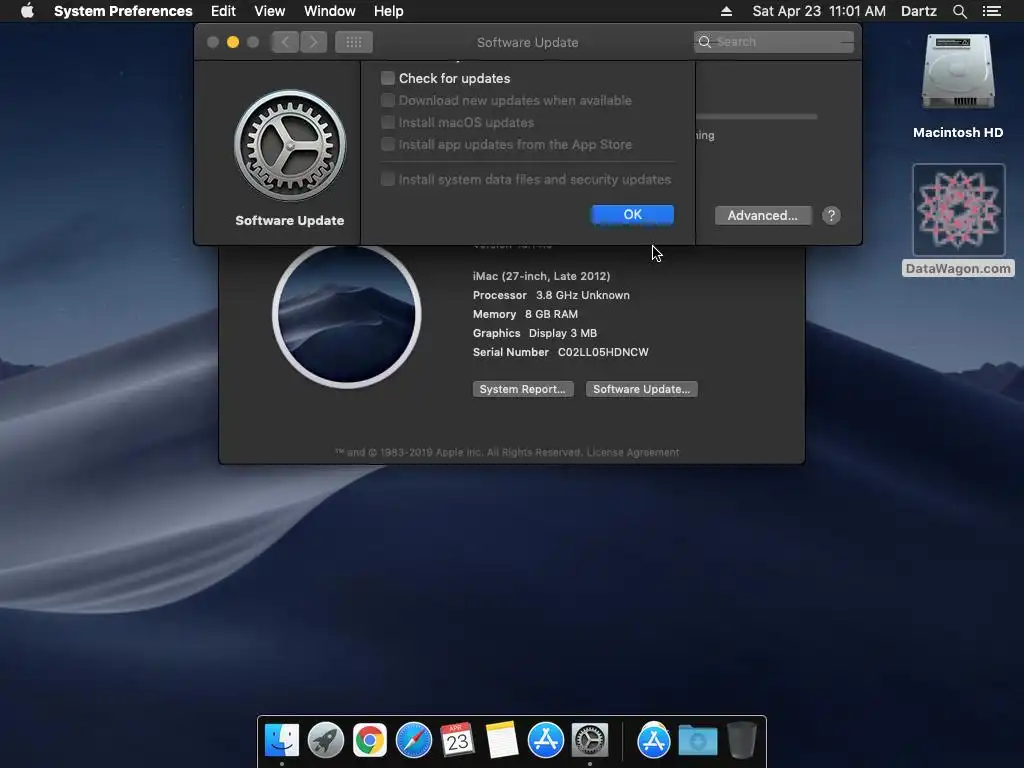The image size is (1024, 768).
Task: Open Notes from the Dock
Action: (502, 741)
